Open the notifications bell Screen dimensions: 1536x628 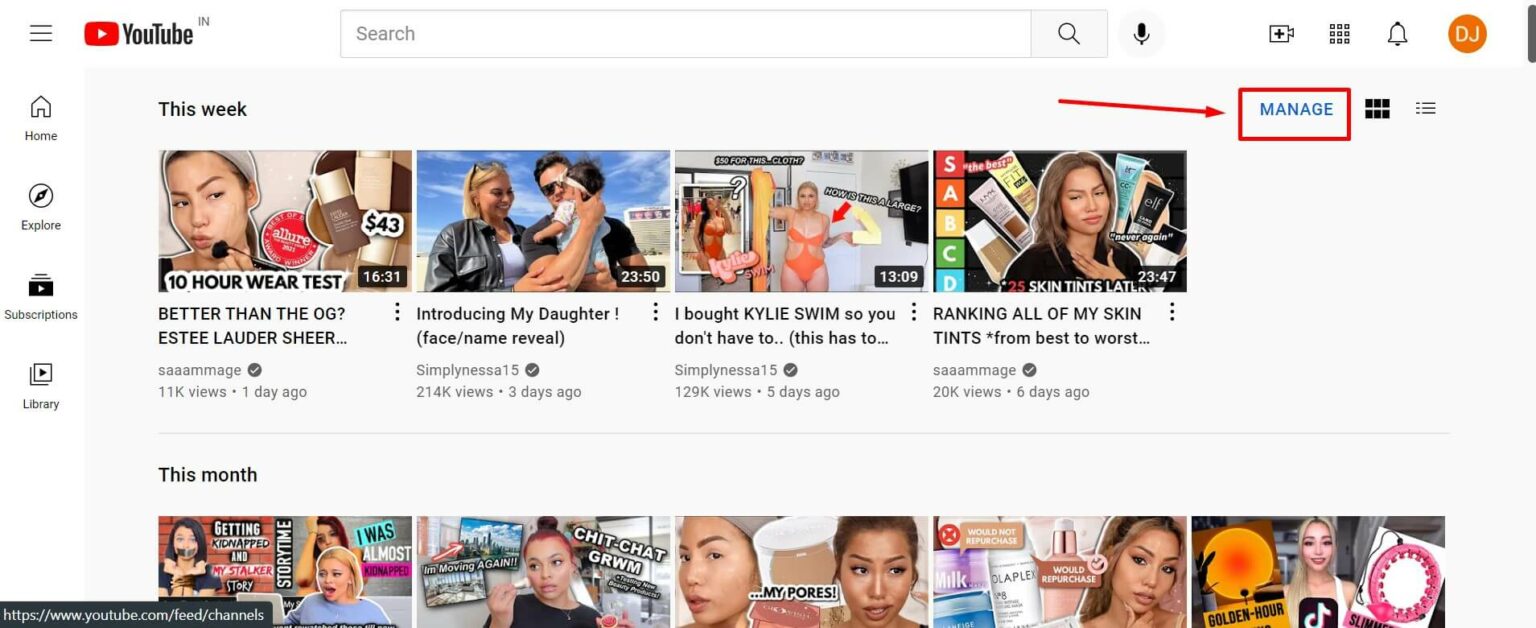1397,33
